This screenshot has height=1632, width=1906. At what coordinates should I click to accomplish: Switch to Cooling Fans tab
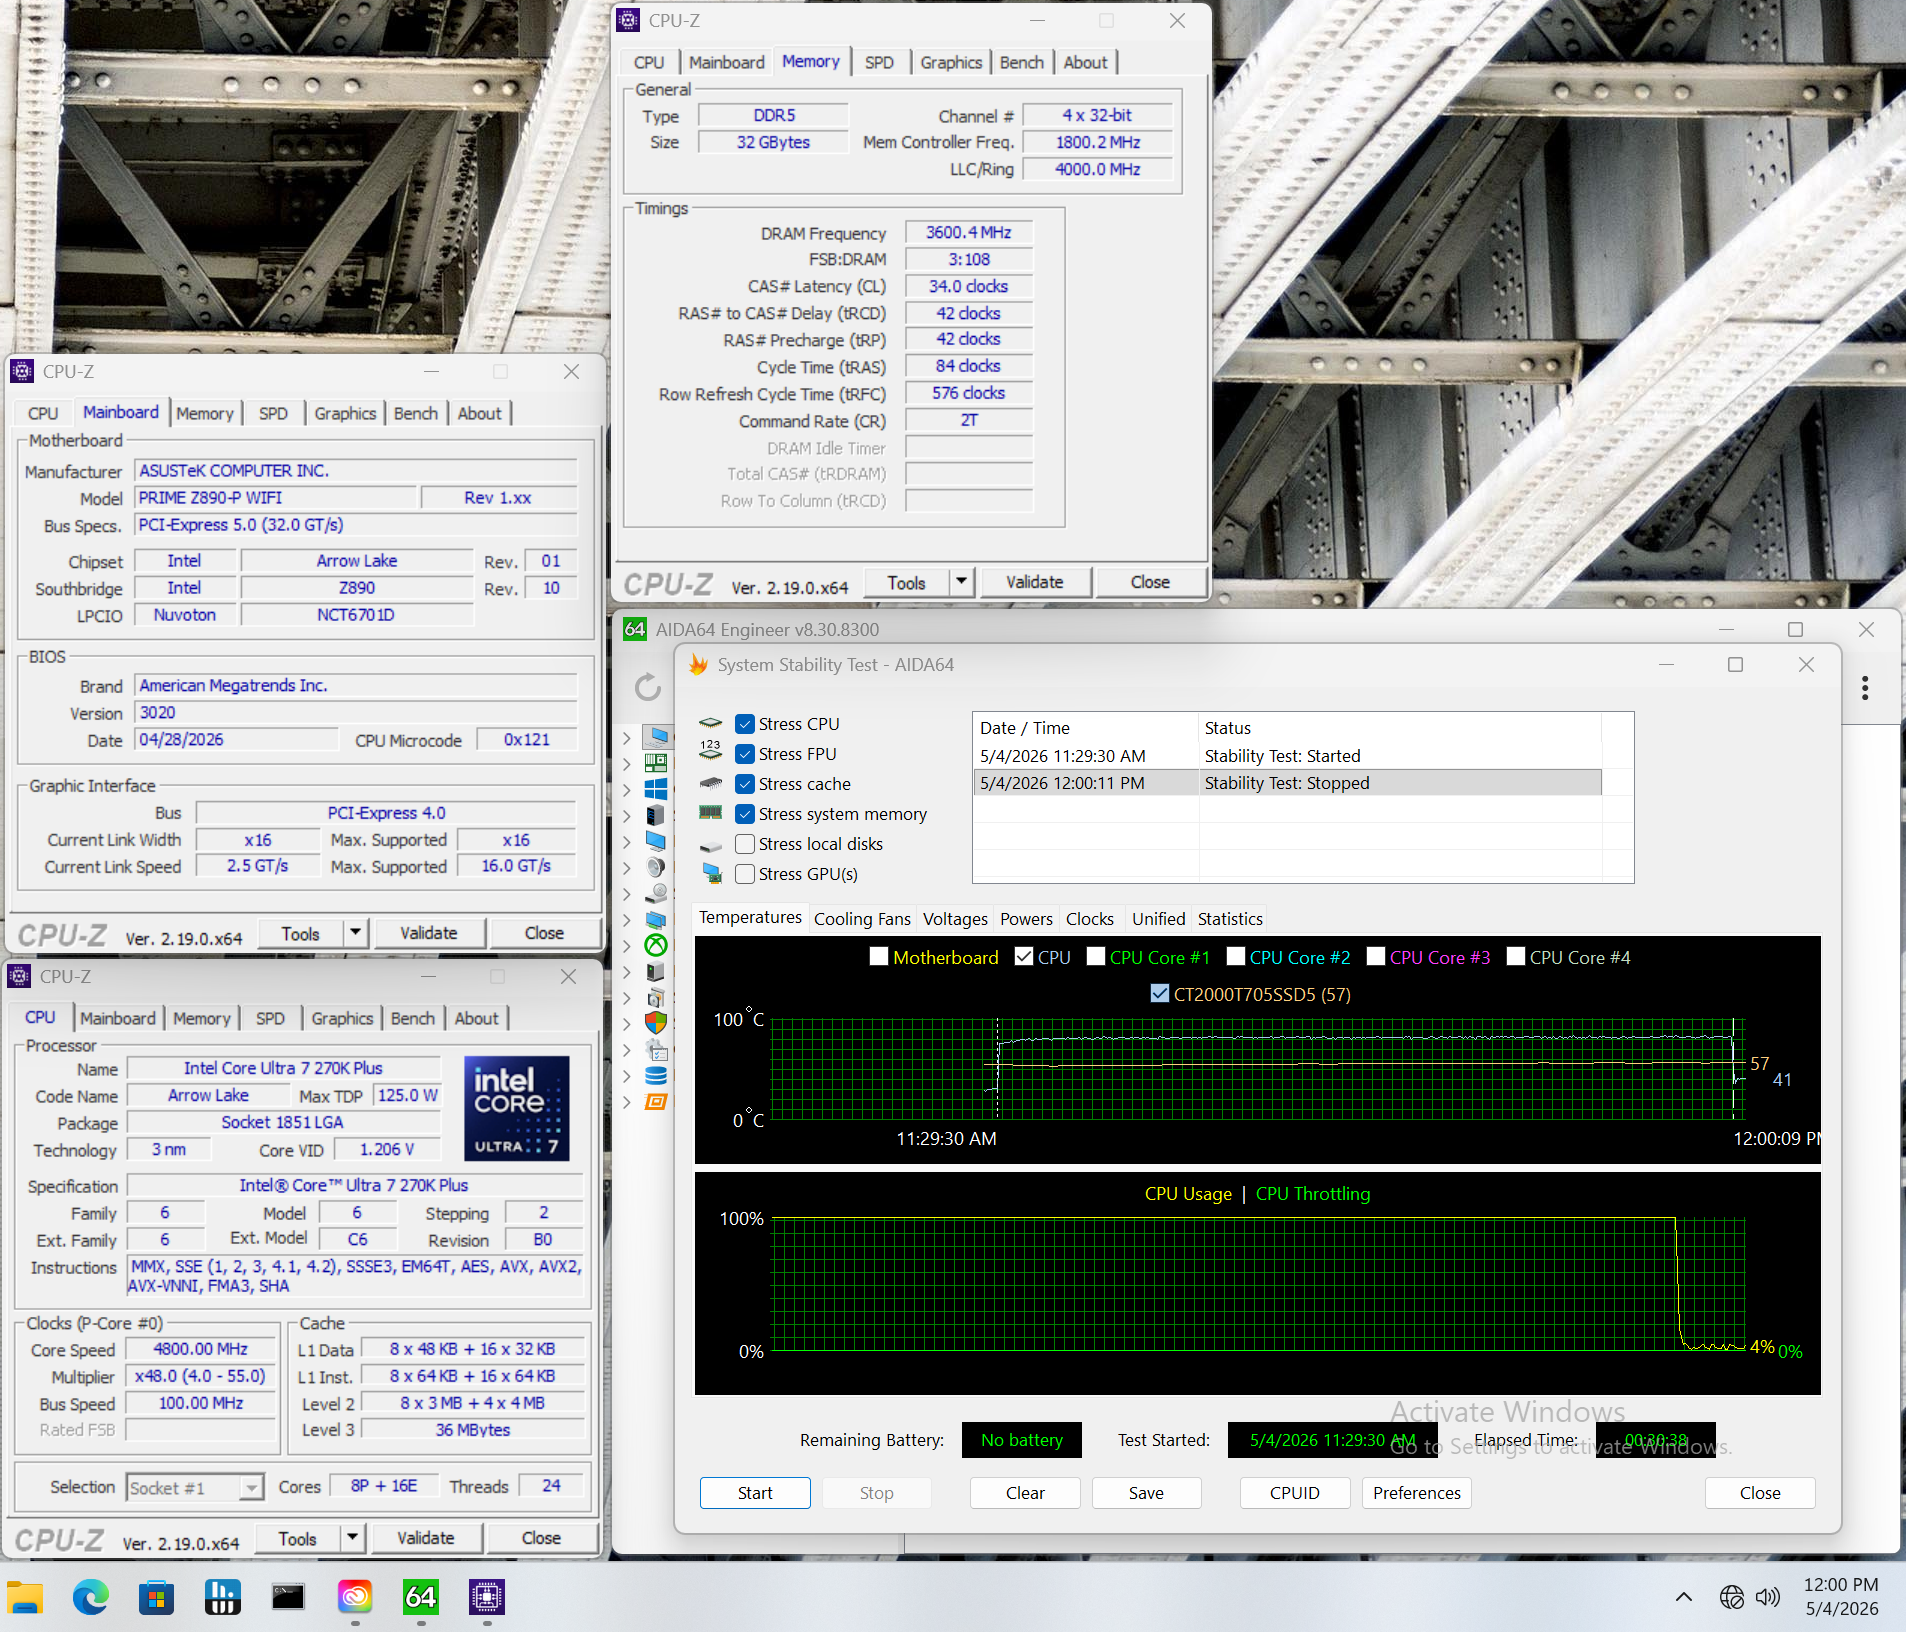(x=862, y=919)
